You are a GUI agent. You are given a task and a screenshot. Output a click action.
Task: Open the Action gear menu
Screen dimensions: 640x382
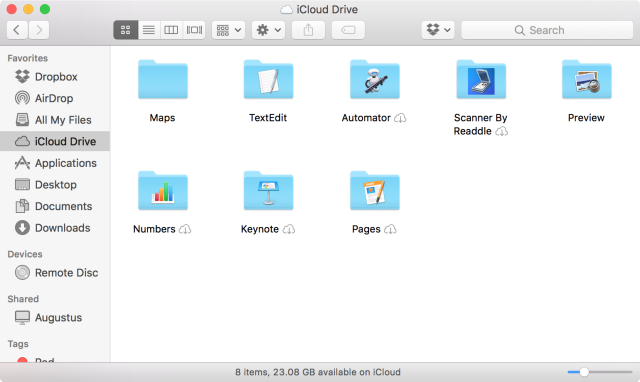[268, 30]
